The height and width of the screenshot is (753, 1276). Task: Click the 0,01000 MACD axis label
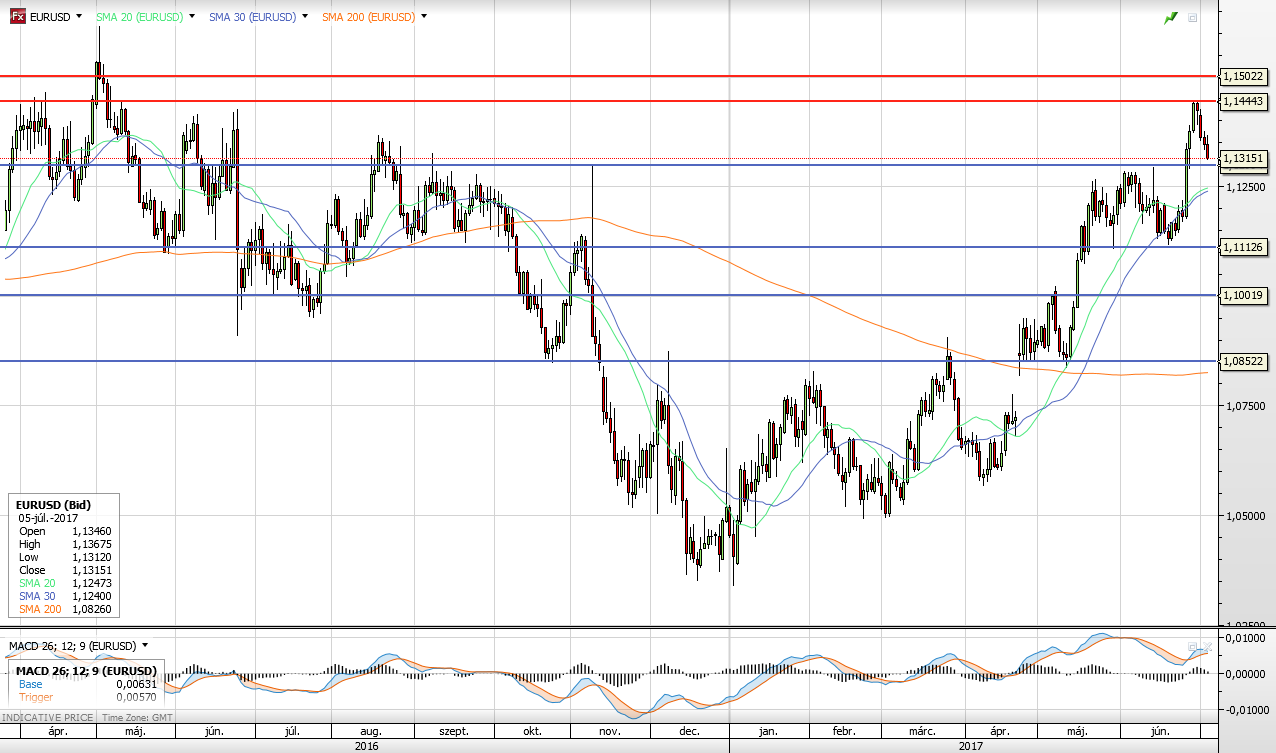1246,637
